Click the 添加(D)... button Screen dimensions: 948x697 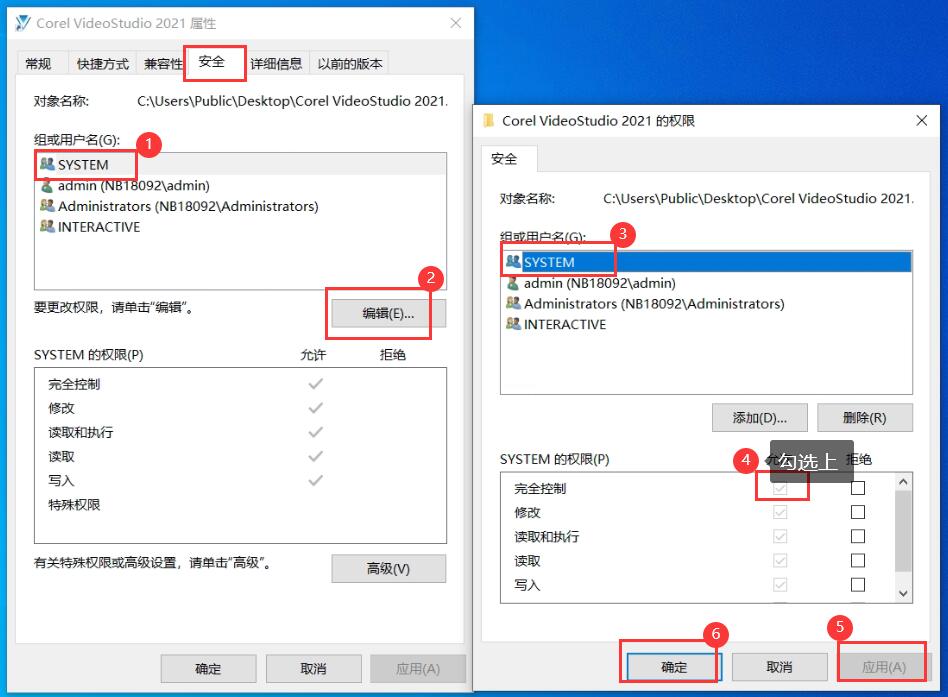coord(759,418)
